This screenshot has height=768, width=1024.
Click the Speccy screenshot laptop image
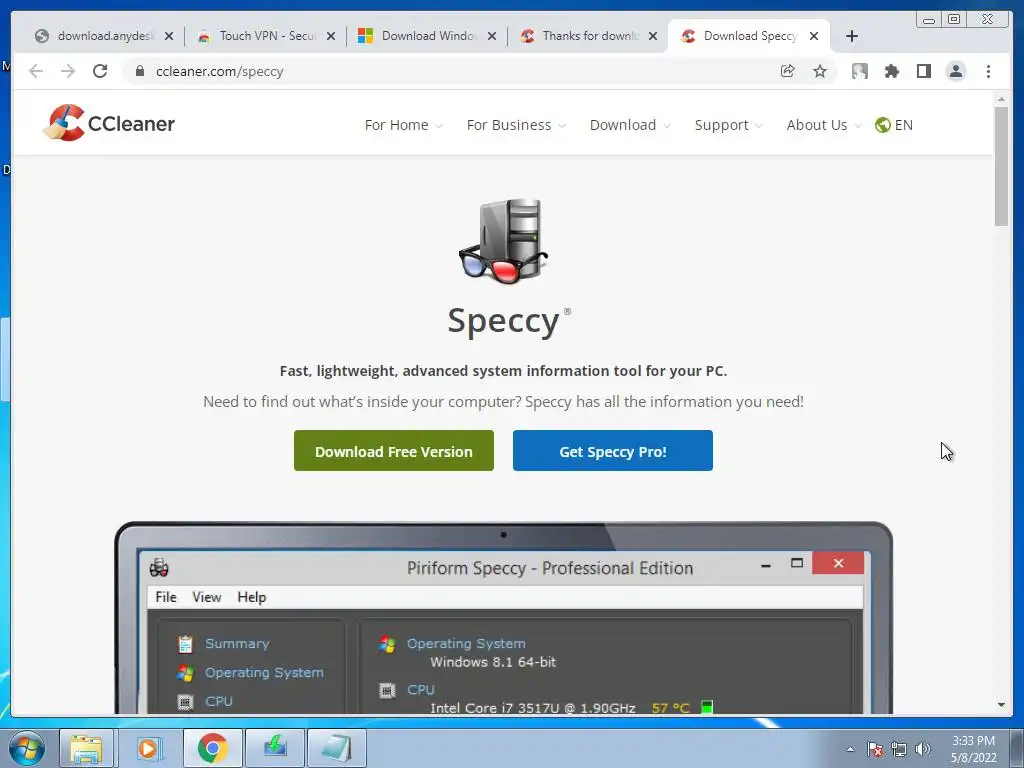point(504,618)
